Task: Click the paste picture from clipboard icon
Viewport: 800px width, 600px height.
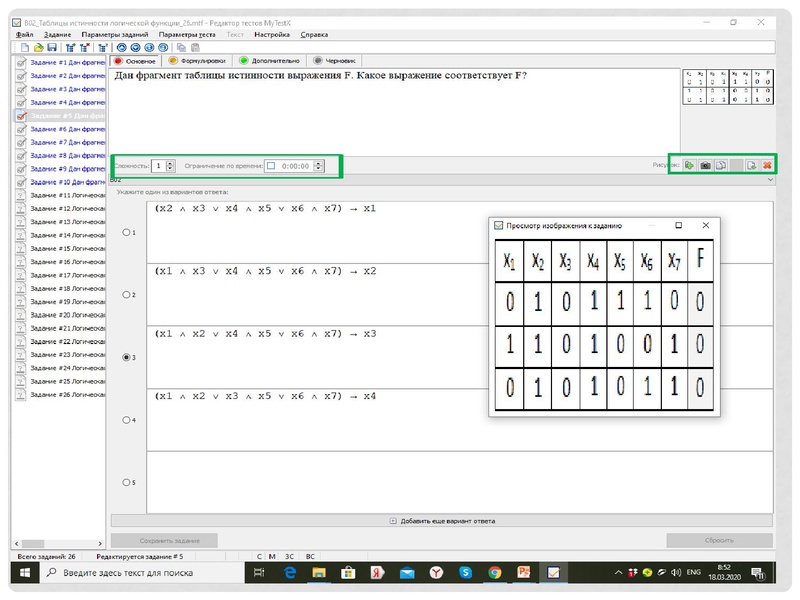Action: coord(720,165)
